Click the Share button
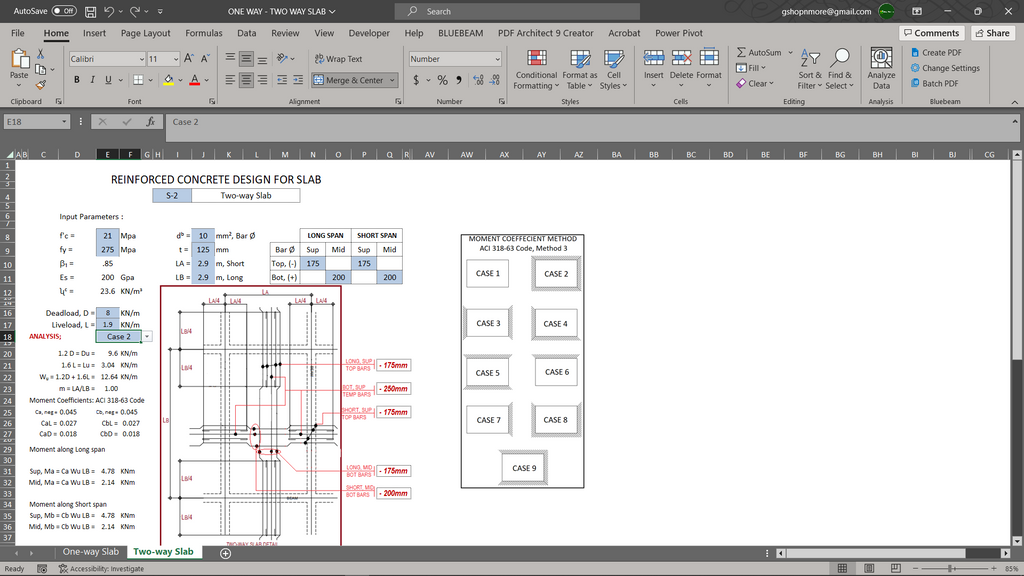The width and height of the screenshot is (1024, 576). (993, 33)
